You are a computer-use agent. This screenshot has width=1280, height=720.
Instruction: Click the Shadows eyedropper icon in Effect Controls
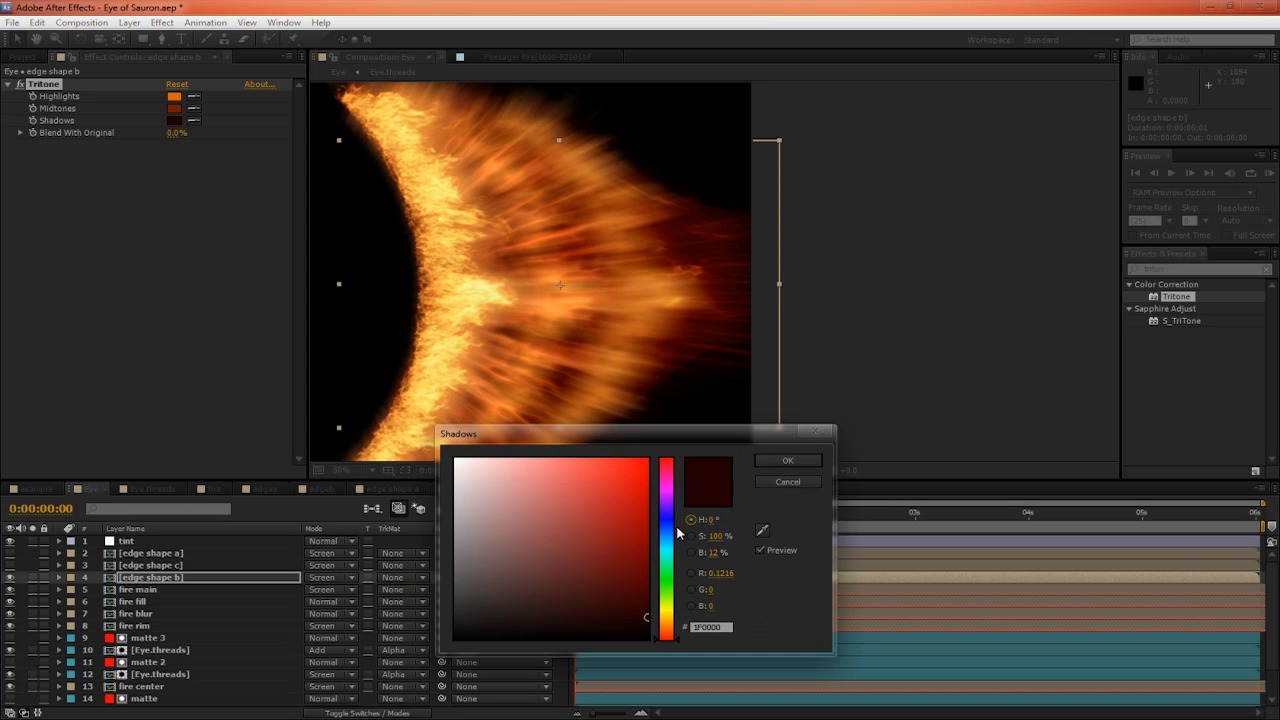click(x=194, y=120)
